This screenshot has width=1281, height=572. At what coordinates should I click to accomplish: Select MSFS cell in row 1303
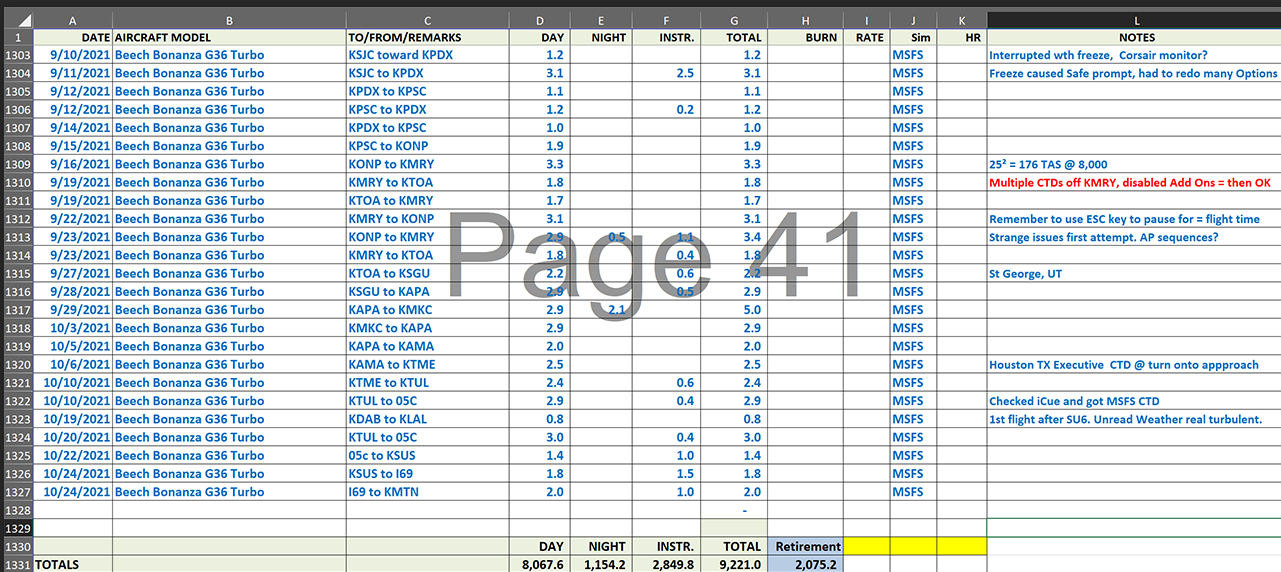(913, 55)
